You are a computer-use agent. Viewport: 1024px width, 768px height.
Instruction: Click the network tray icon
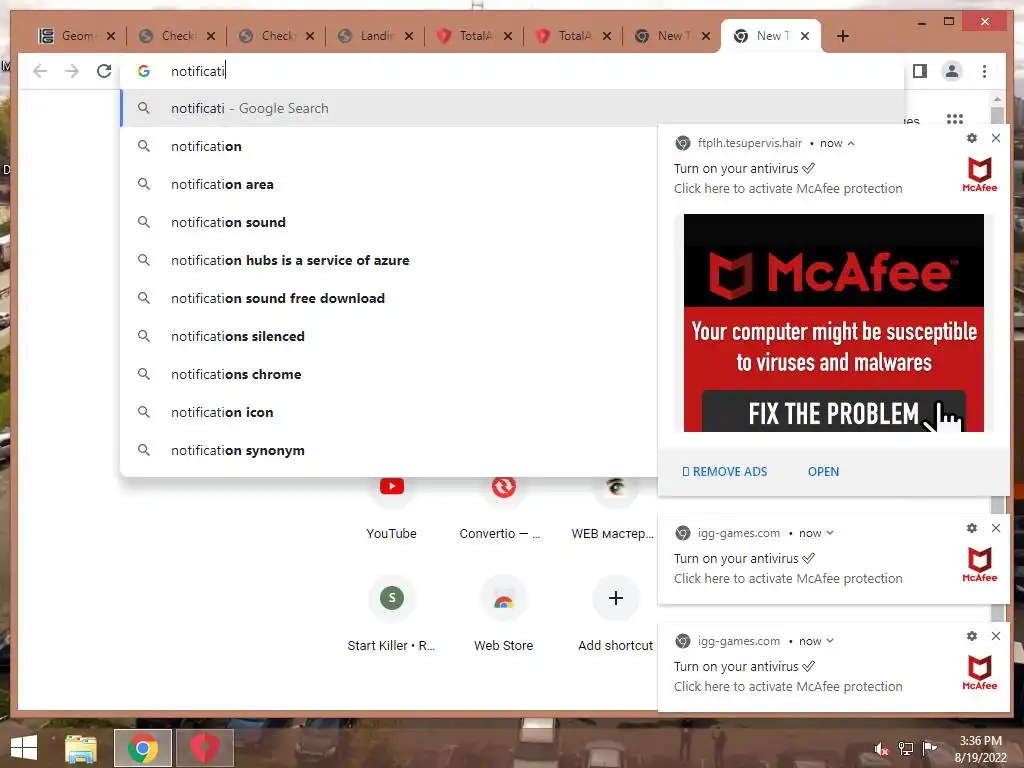click(x=906, y=748)
